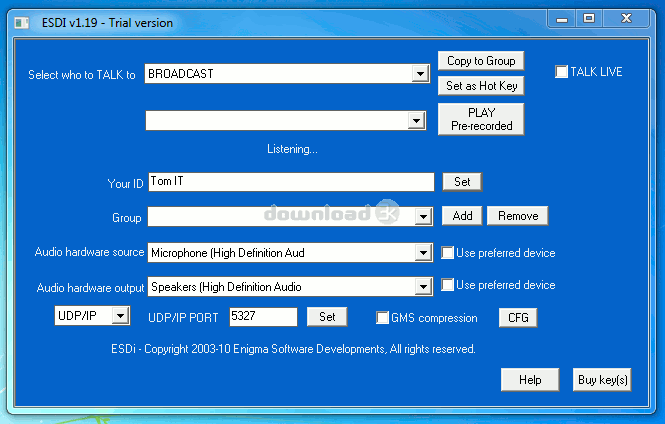Click the Copy to Group button
The height and width of the screenshot is (424, 665).
[481, 61]
